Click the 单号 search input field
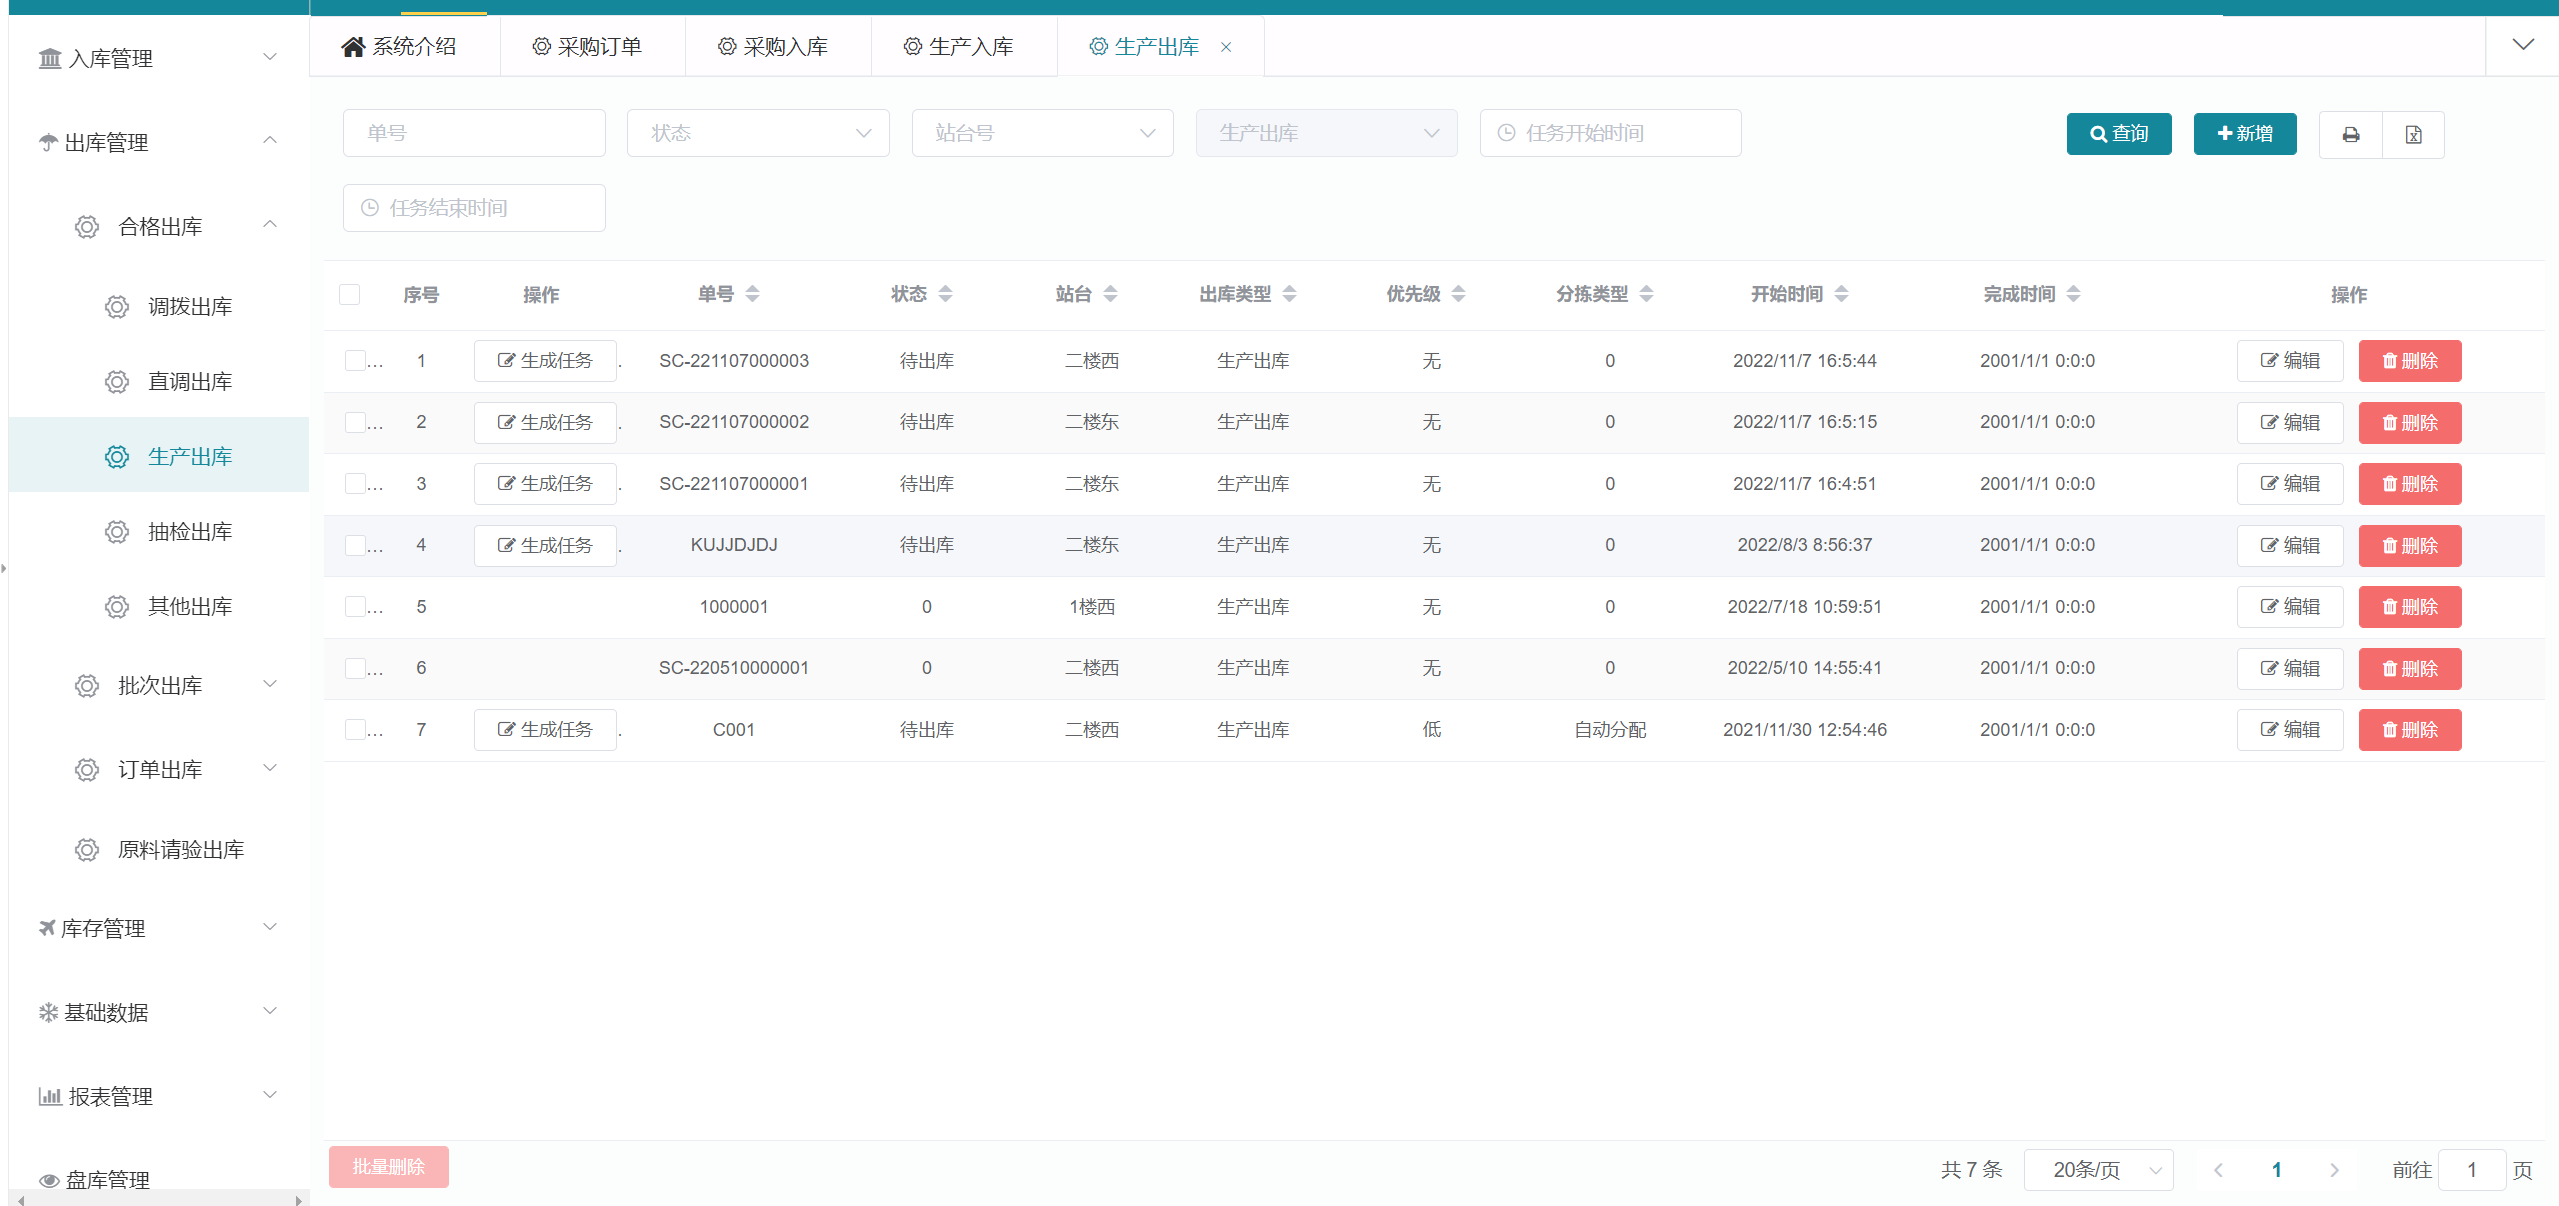 (474, 133)
